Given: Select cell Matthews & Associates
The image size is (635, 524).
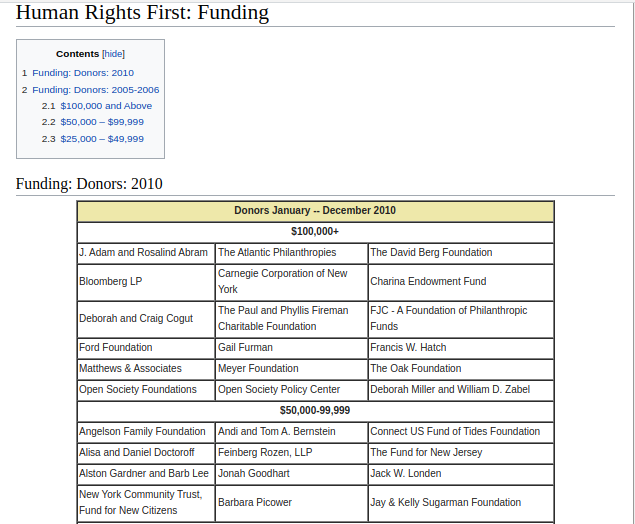Looking at the screenshot, I should pyautogui.click(x=146, y=369).
